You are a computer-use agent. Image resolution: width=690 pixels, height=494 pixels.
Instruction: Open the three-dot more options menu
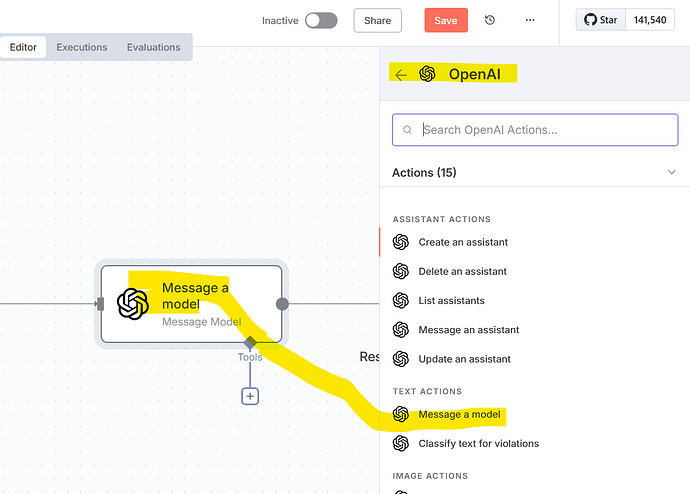point(530,20)
